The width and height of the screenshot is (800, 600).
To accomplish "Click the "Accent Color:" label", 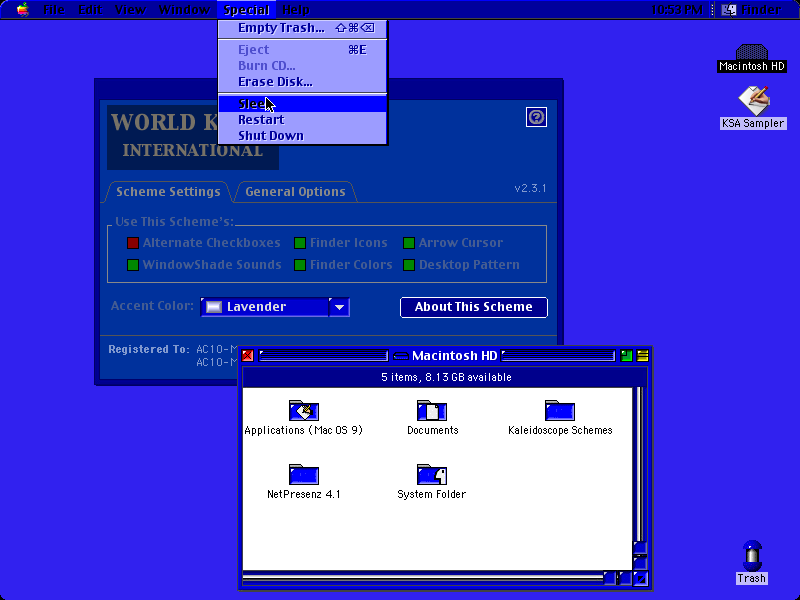I will pyautogui.click(x=152, y=306).
